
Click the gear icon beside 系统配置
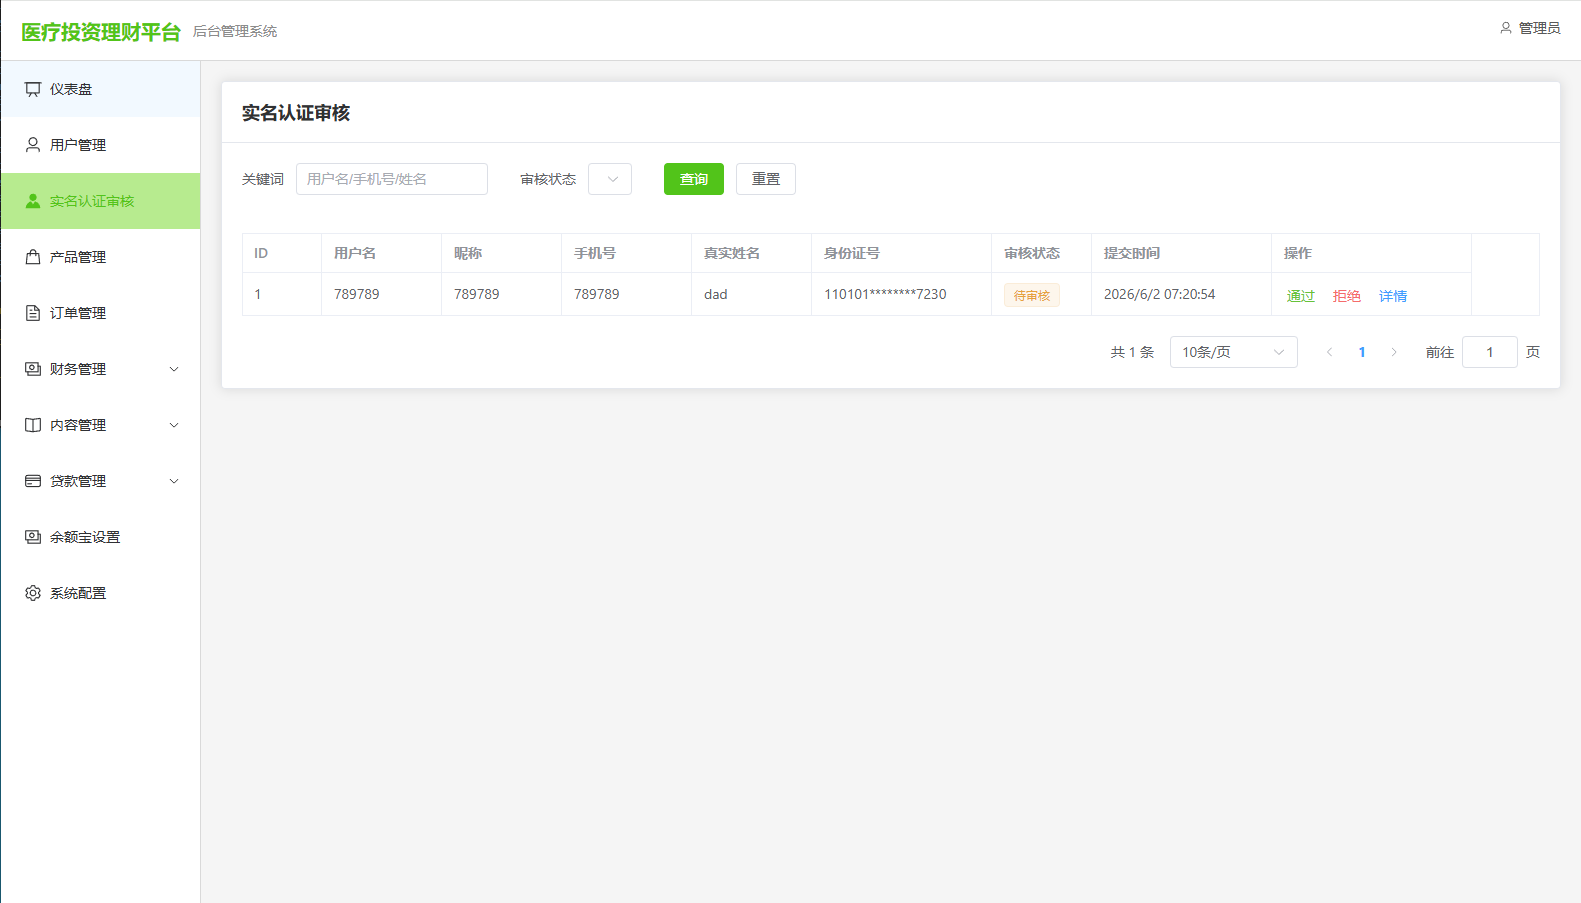pos(33,593)
